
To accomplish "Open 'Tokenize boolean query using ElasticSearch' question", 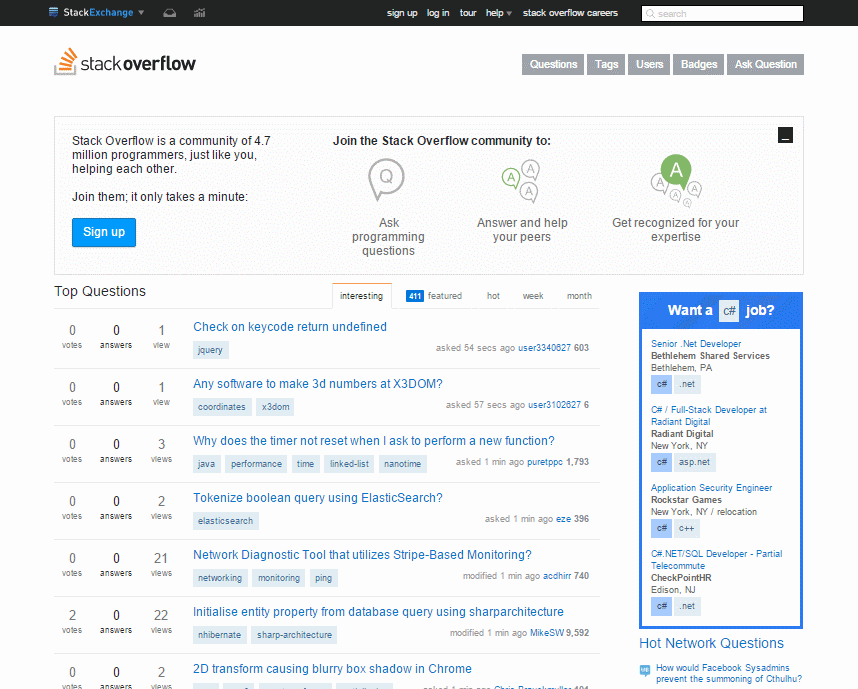I will coord(318,497).
